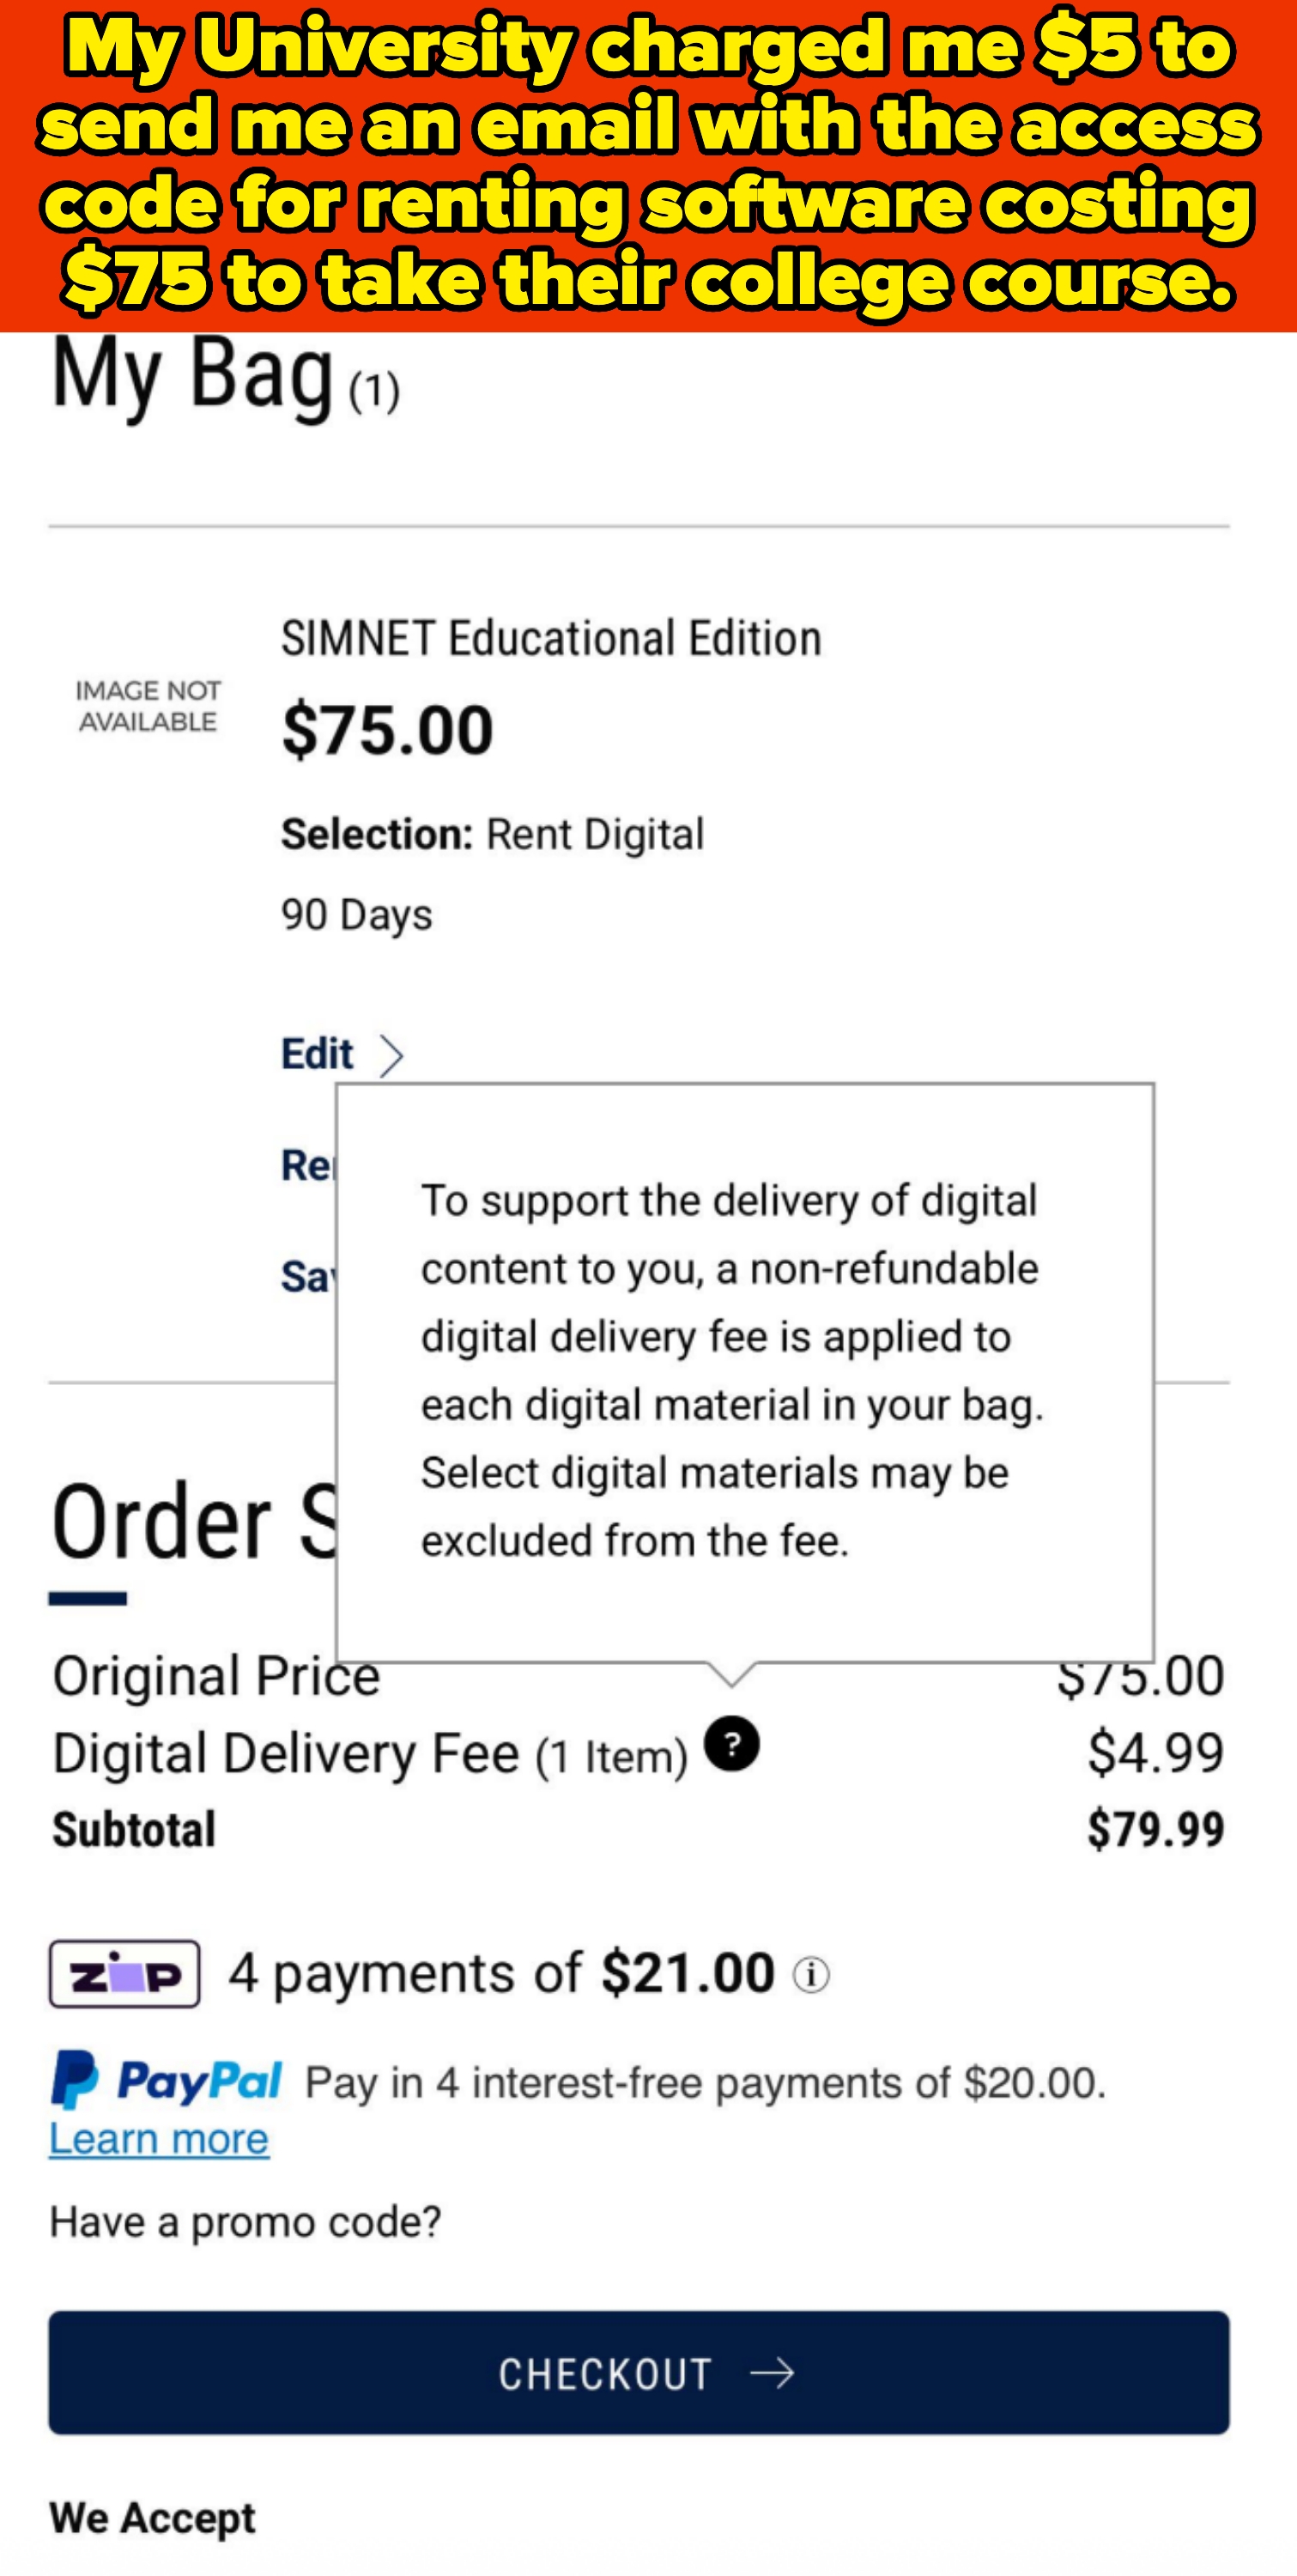Expand 'Have a promo code?'
This screenshot has height=2576, width=1297.
click(245, 2222)
